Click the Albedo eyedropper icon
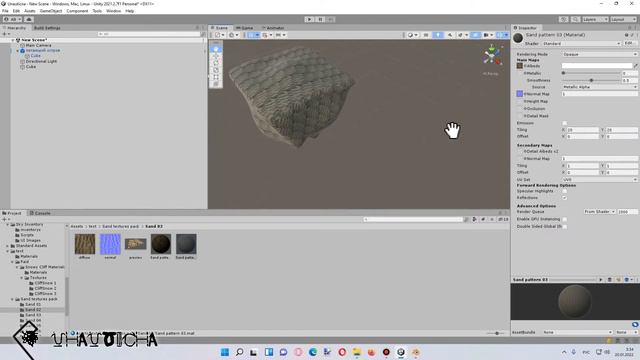 [635, 66]
